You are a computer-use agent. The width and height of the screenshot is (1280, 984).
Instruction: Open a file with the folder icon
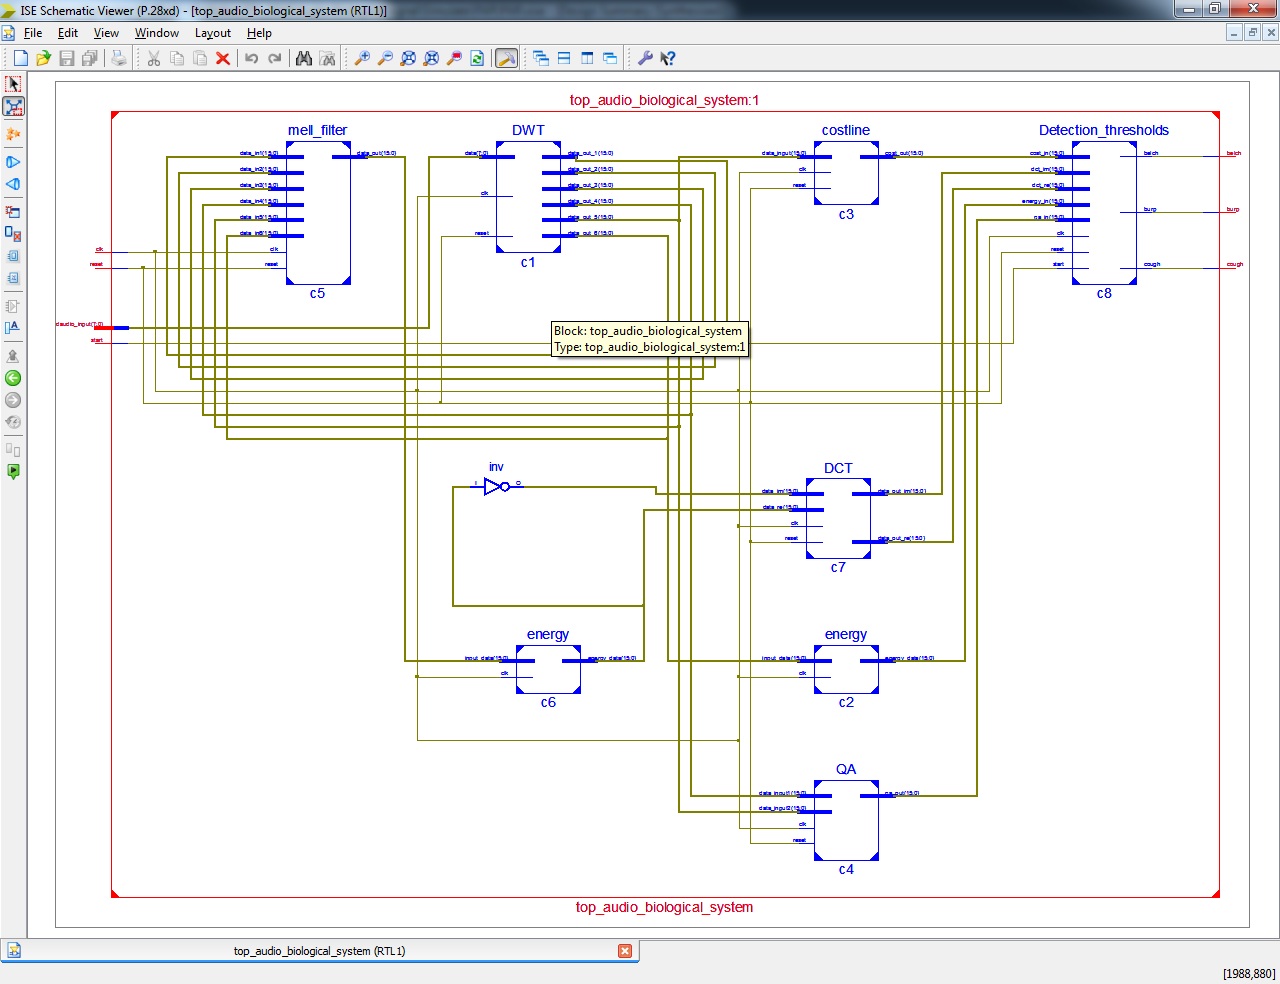tap(43, 59)
